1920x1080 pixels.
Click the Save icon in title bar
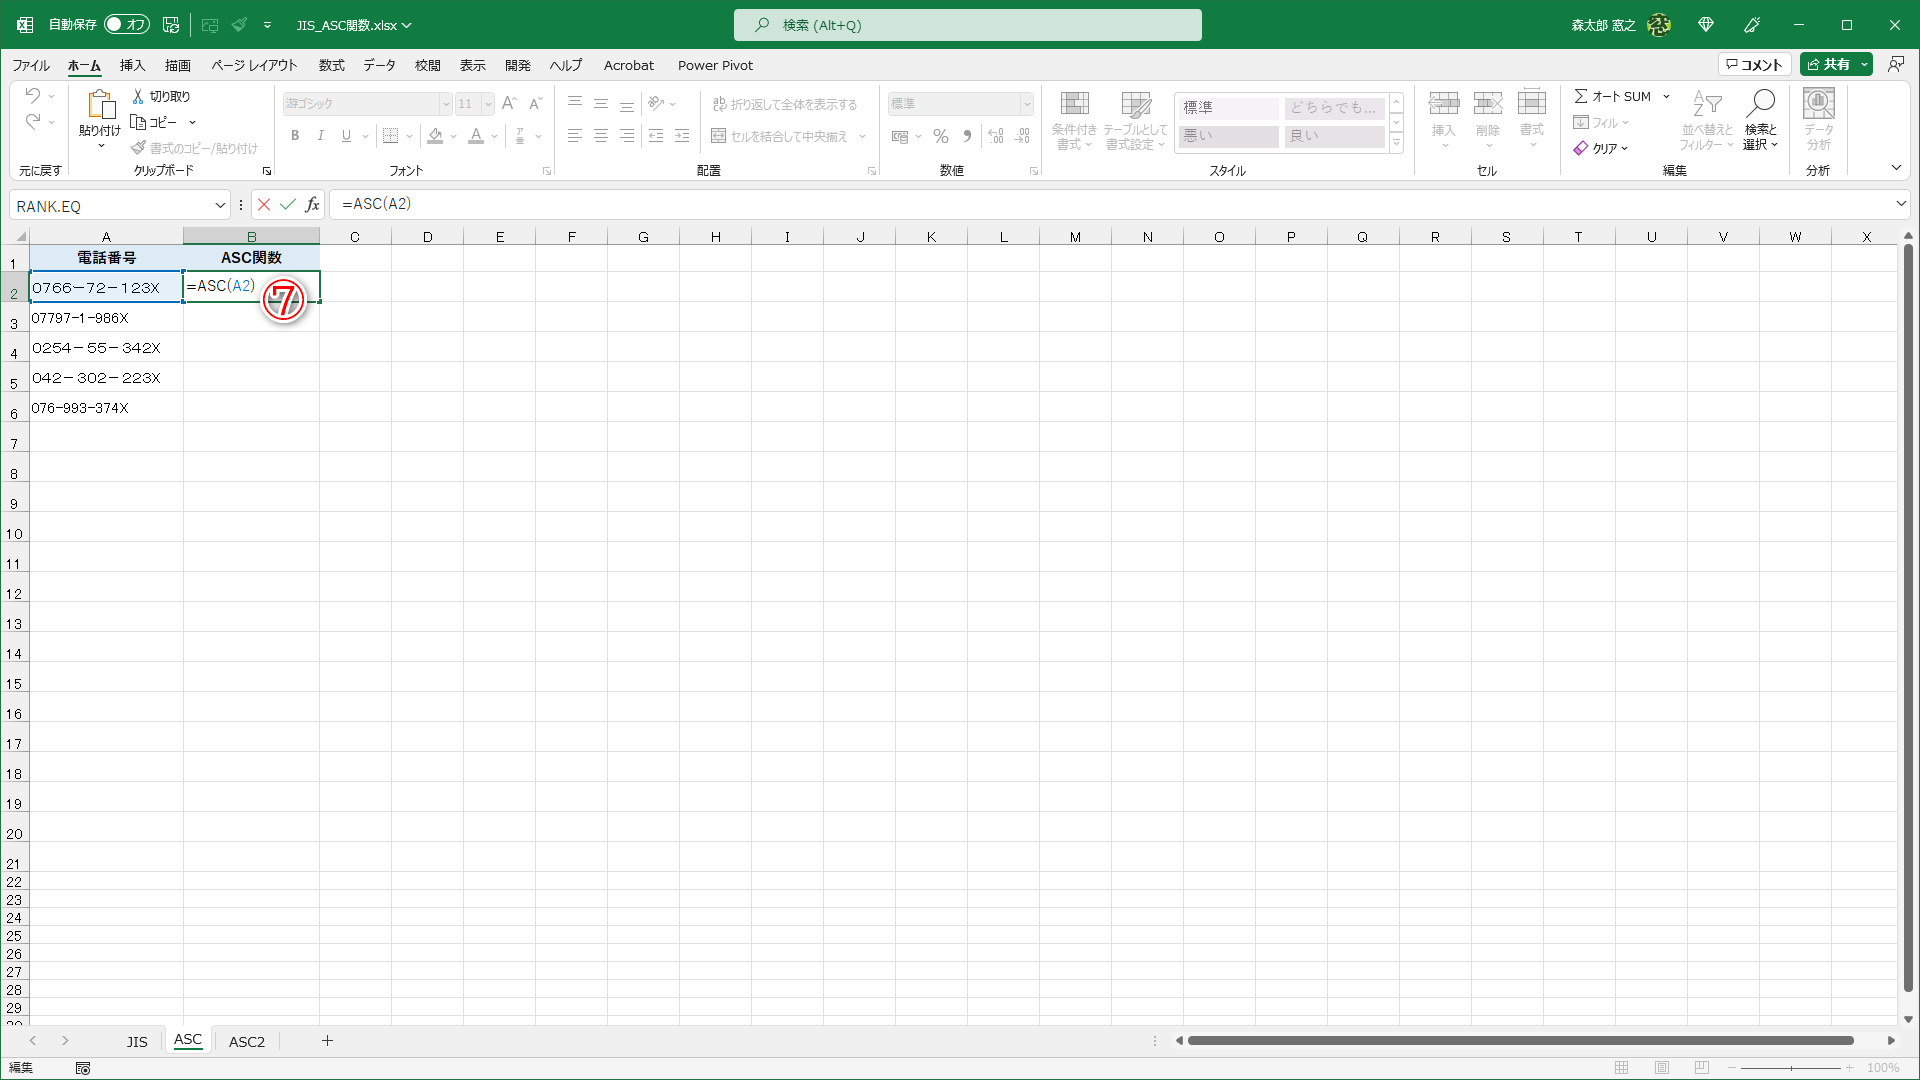click(x=171, y=25)
